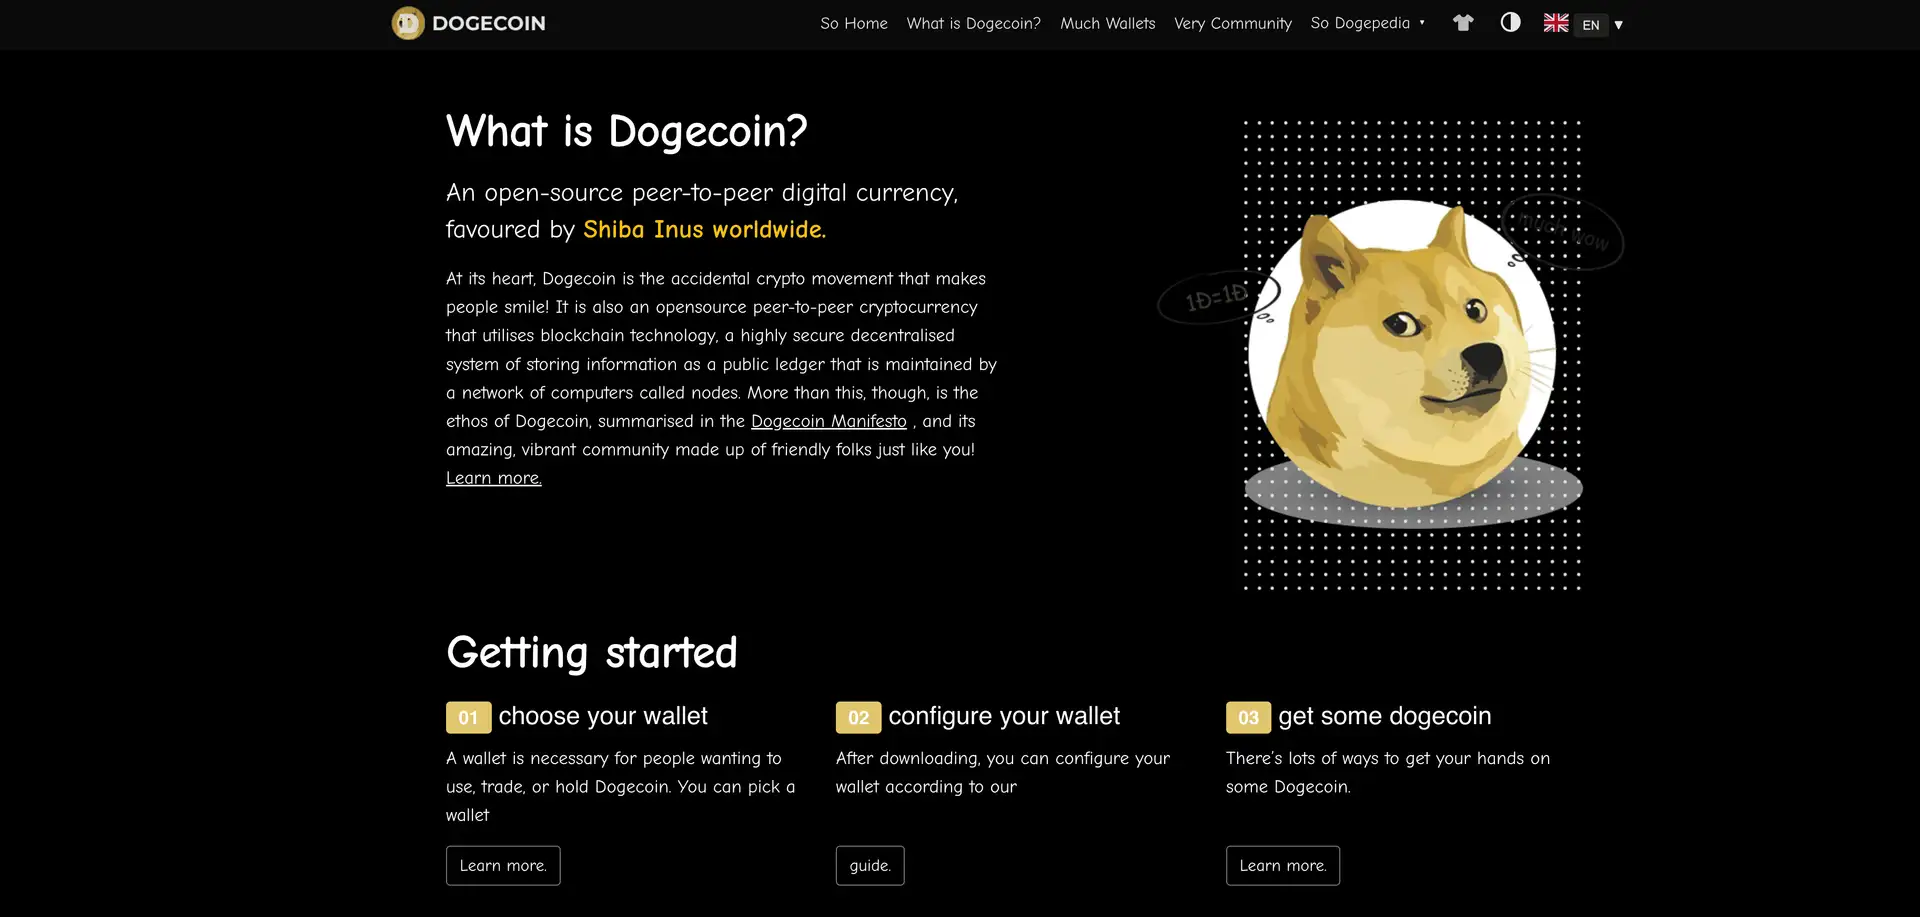1920x917 pixels.
Task: Open the guide button for configure wallet
Action: [x=870, y=866]
